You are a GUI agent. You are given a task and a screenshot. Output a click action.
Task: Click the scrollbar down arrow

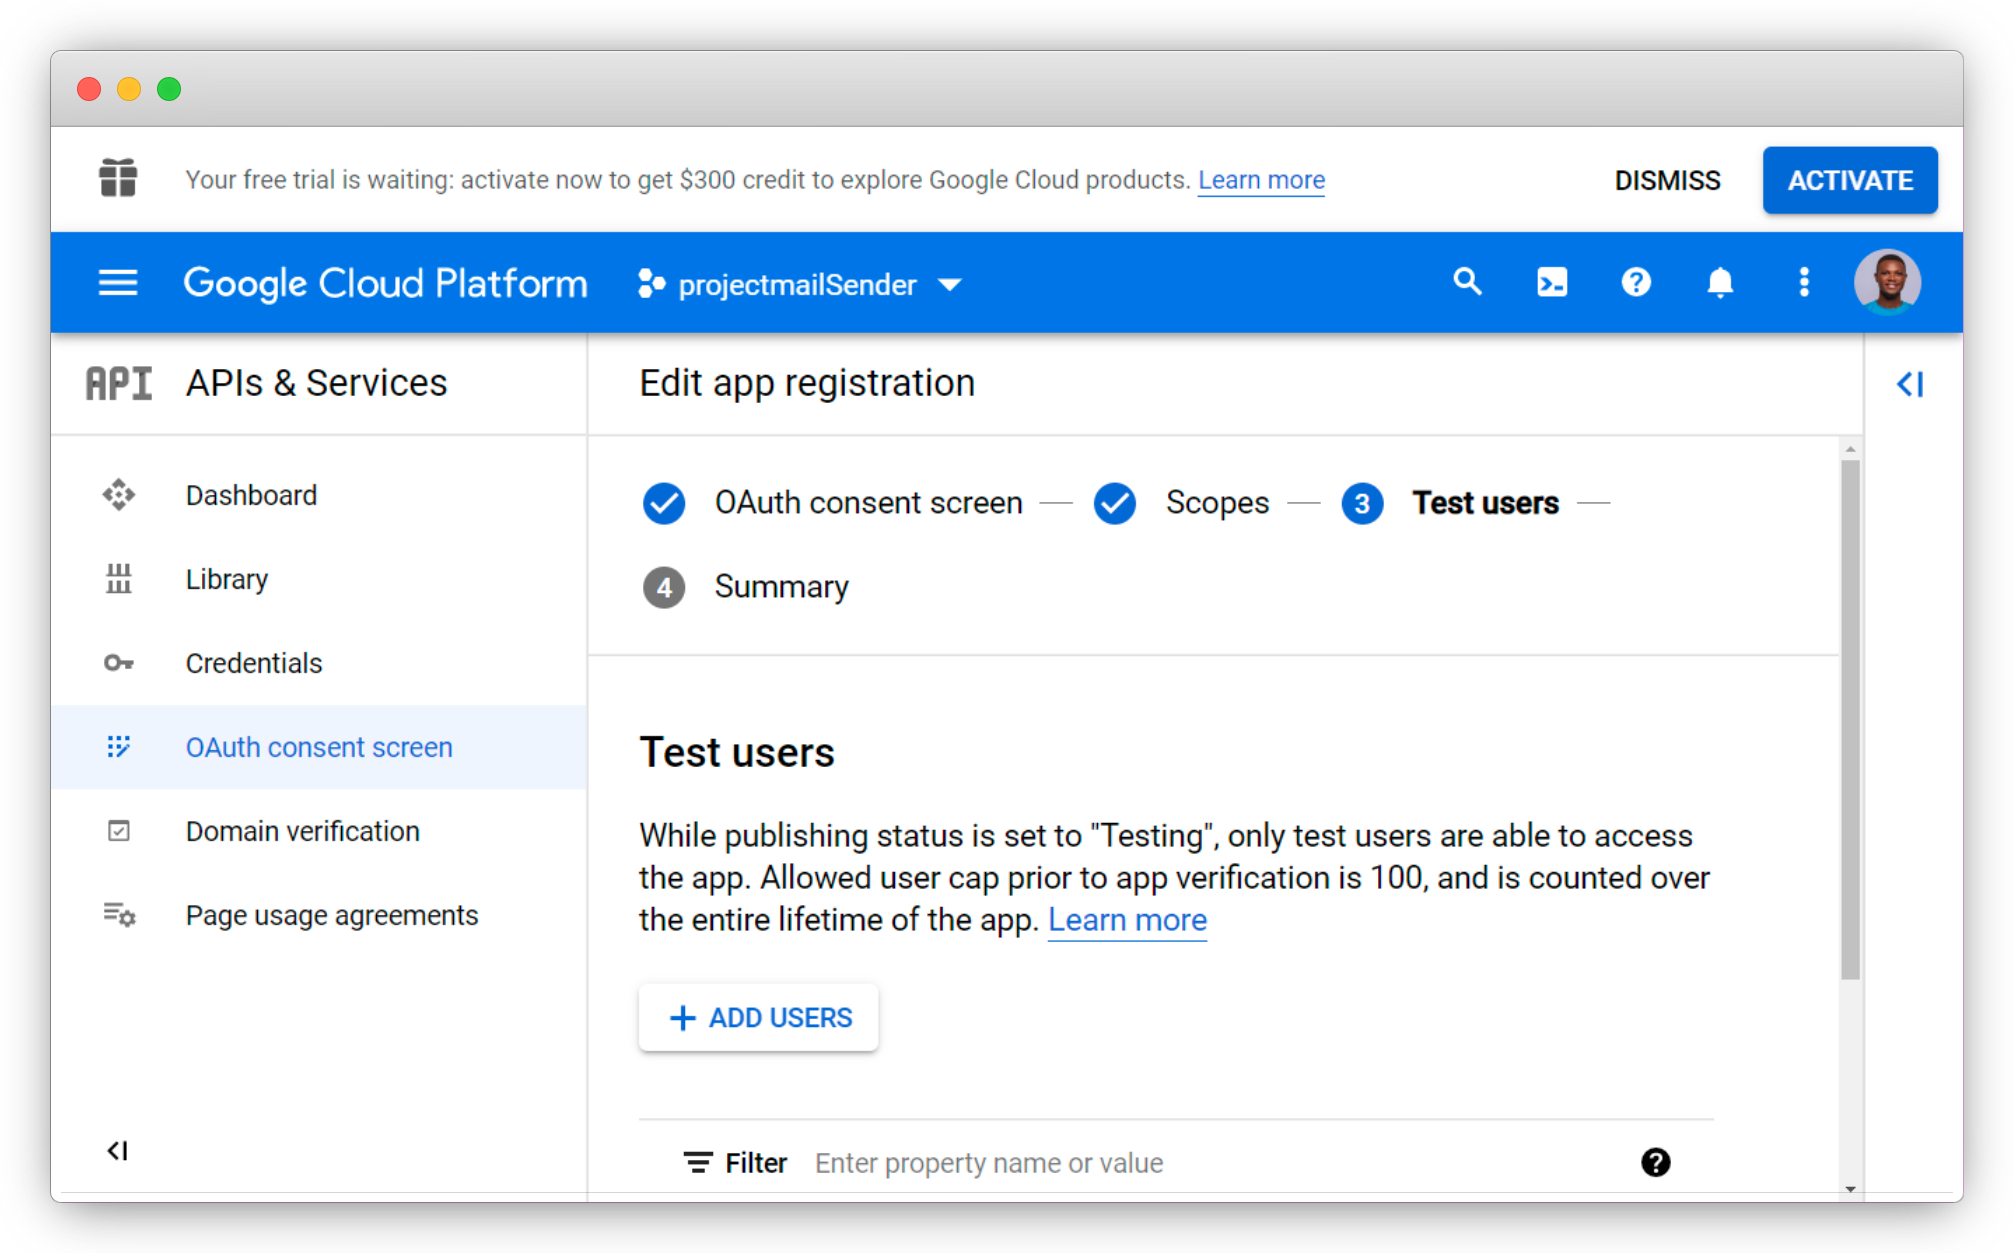click(x=1850, y=1188)
